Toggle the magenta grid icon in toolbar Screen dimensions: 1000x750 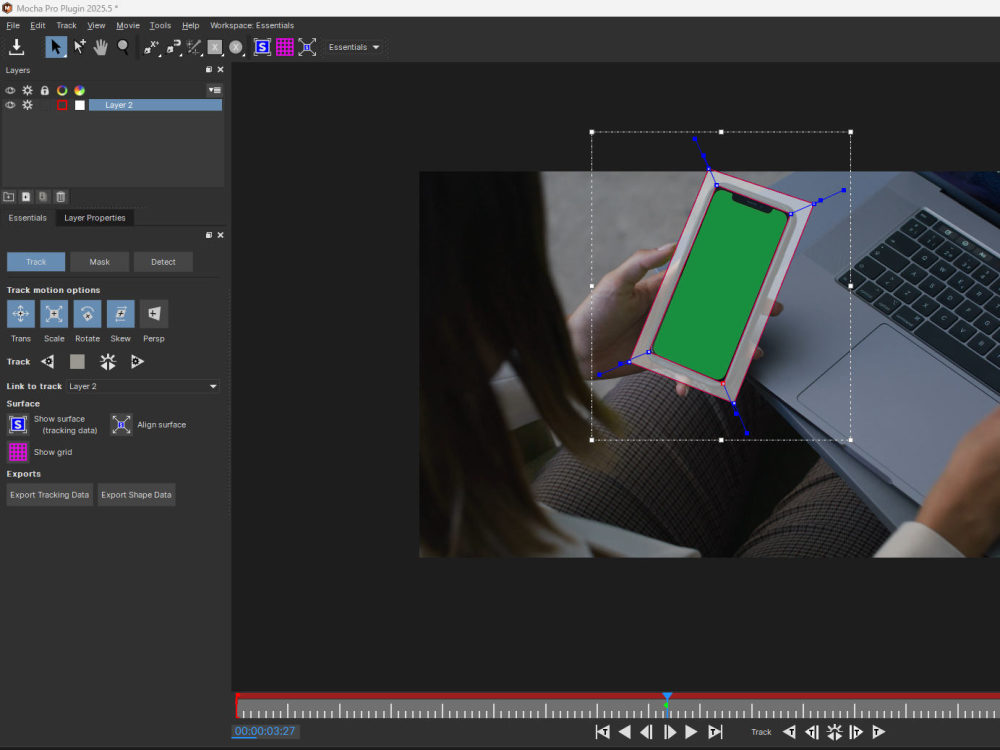(x=284, y=47)
